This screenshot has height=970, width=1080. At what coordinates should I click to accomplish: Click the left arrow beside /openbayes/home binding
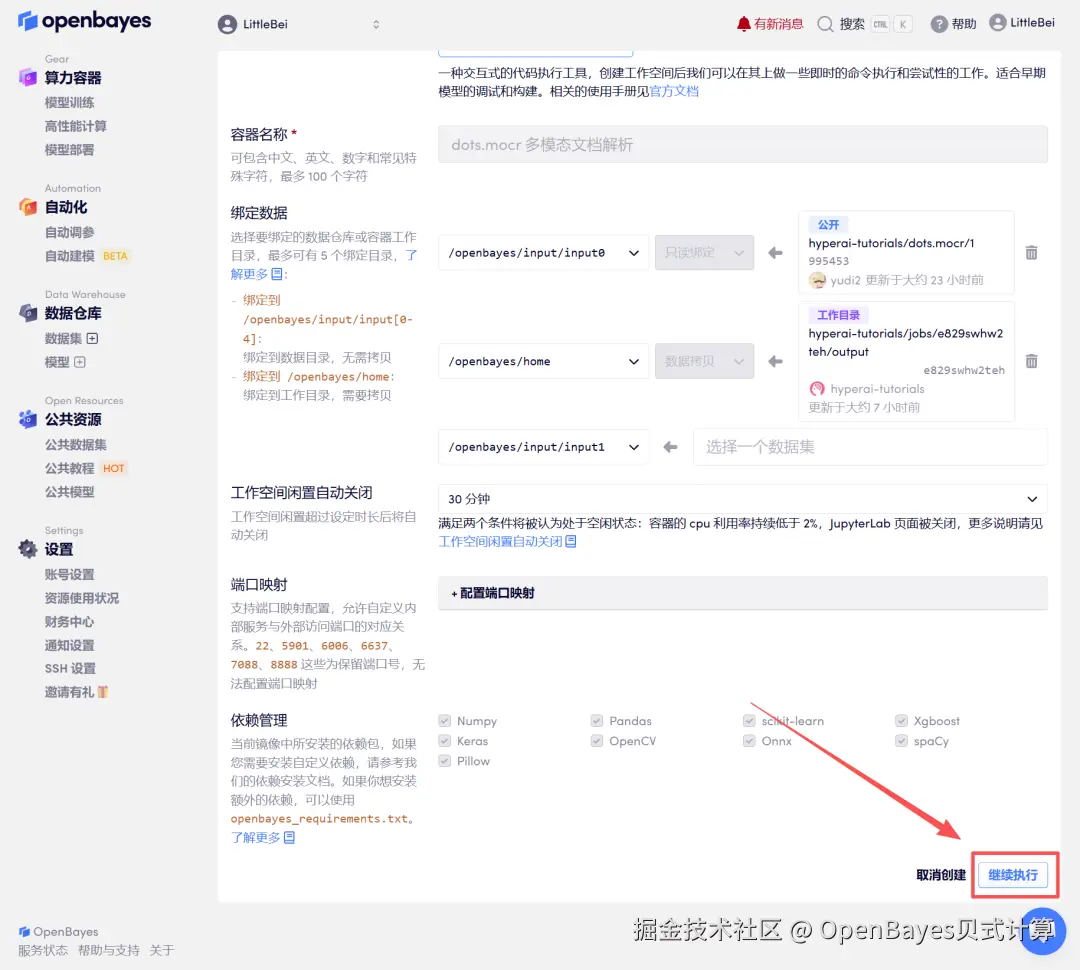tap(776, 361)
